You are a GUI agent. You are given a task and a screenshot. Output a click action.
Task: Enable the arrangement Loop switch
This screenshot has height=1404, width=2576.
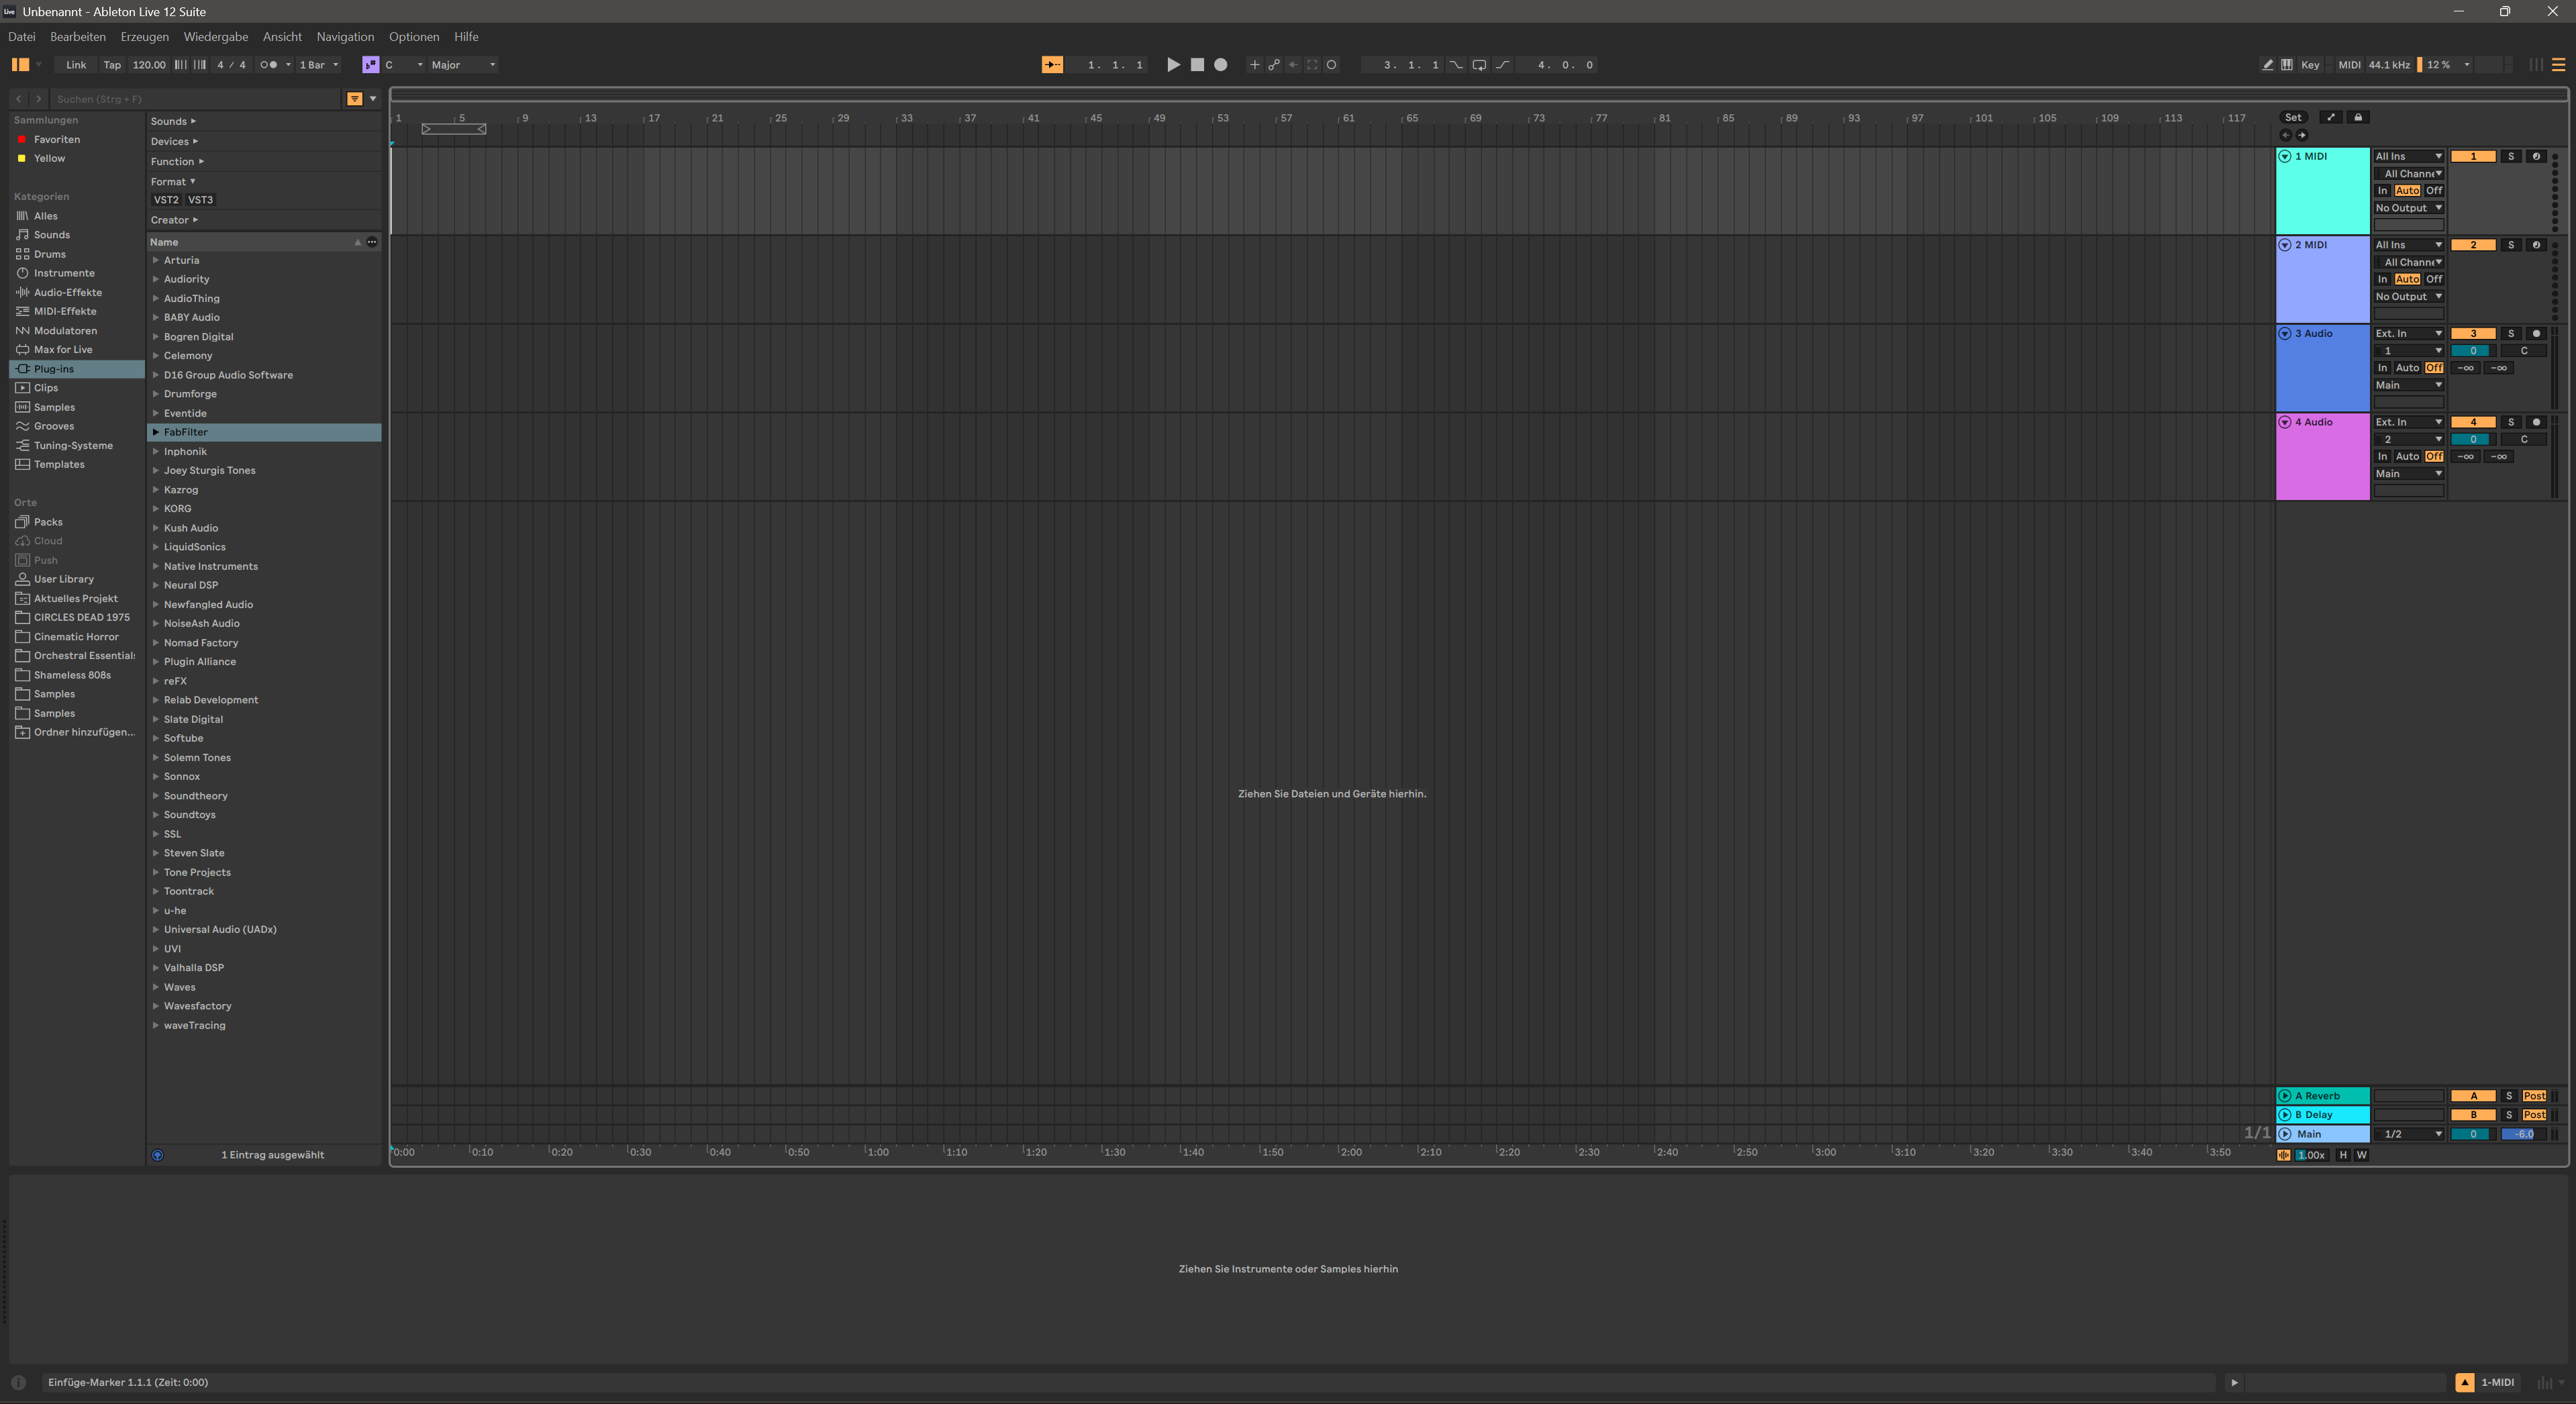click(1479, 65)
